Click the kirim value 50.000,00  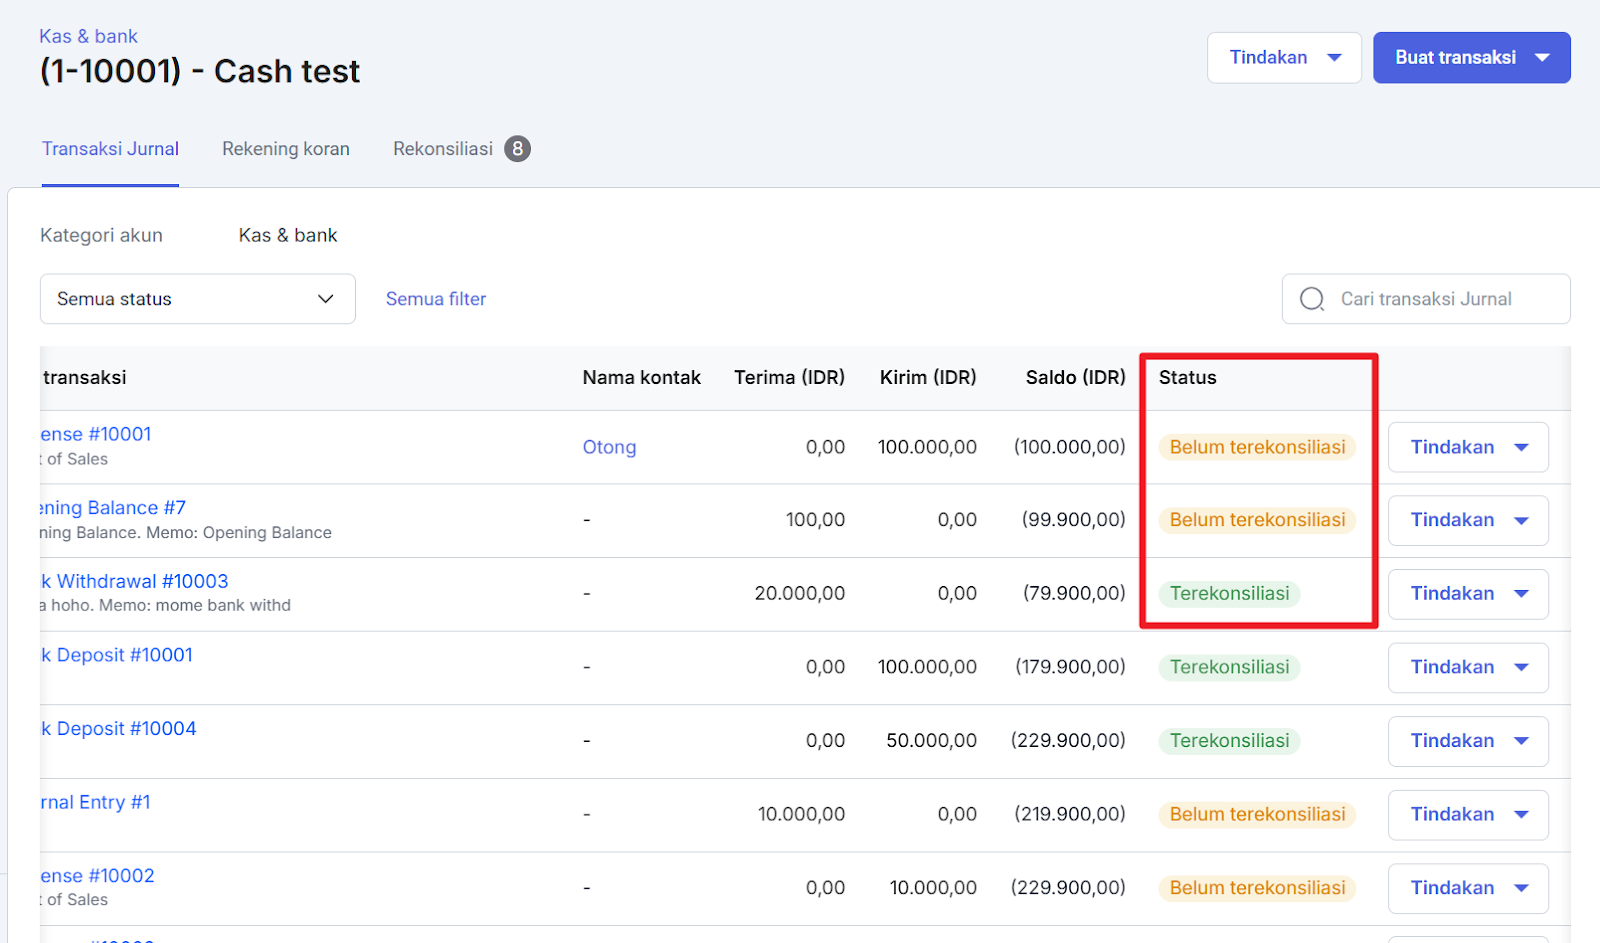[931, 741]
